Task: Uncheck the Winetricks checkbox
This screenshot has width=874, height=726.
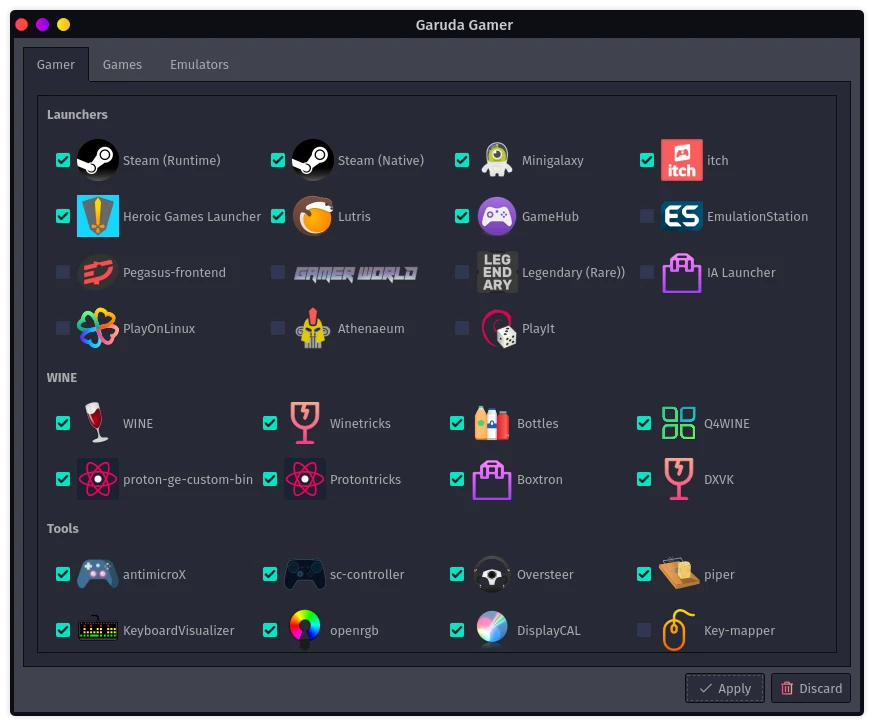Action: (x=270, y=423)
